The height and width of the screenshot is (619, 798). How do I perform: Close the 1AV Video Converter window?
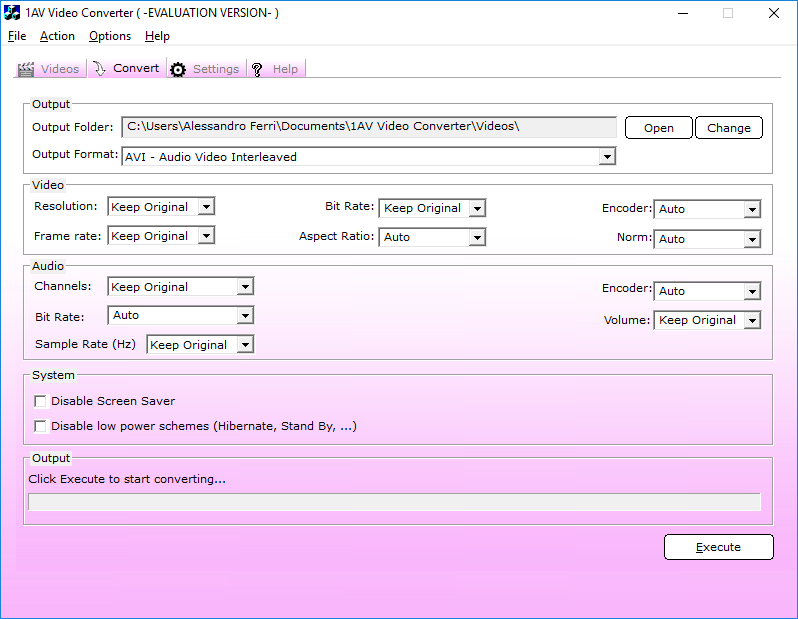pos(774,13)
